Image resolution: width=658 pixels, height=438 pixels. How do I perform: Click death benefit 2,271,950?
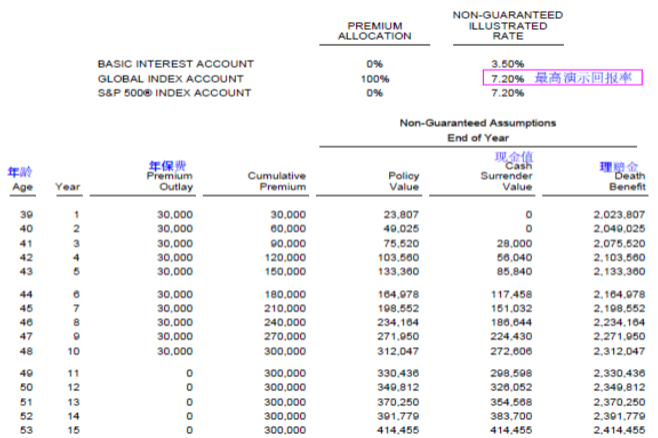click(x=619, y=337)
